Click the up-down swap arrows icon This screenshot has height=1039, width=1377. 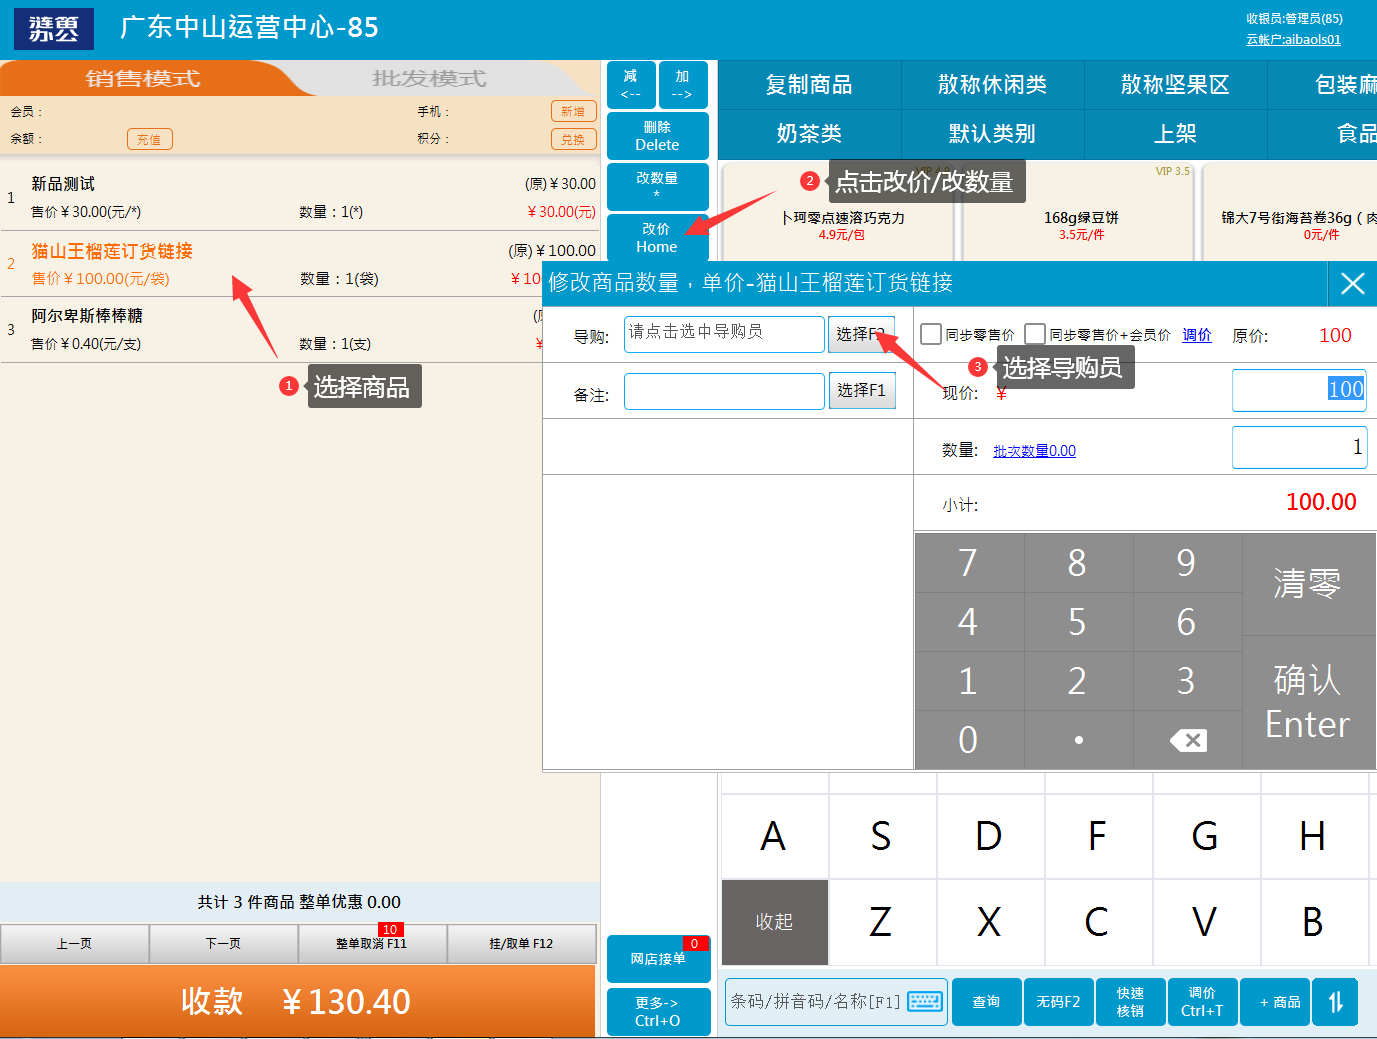coord(1335,1002)
